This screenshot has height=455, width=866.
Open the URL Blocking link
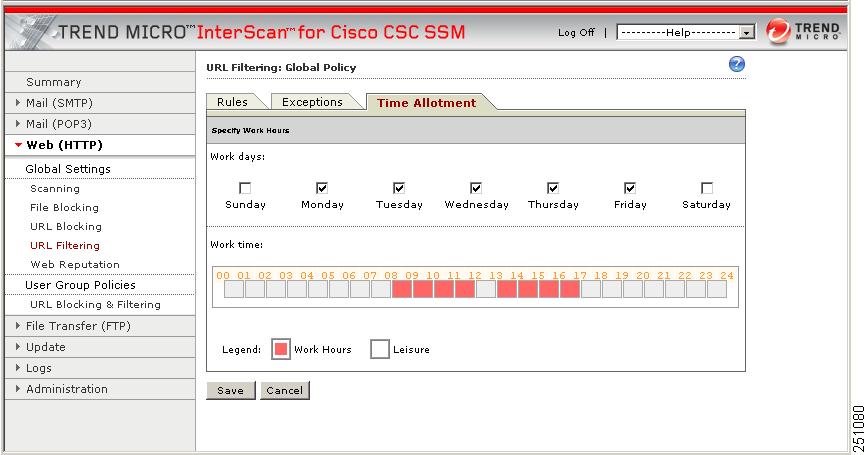pos(66,226)
